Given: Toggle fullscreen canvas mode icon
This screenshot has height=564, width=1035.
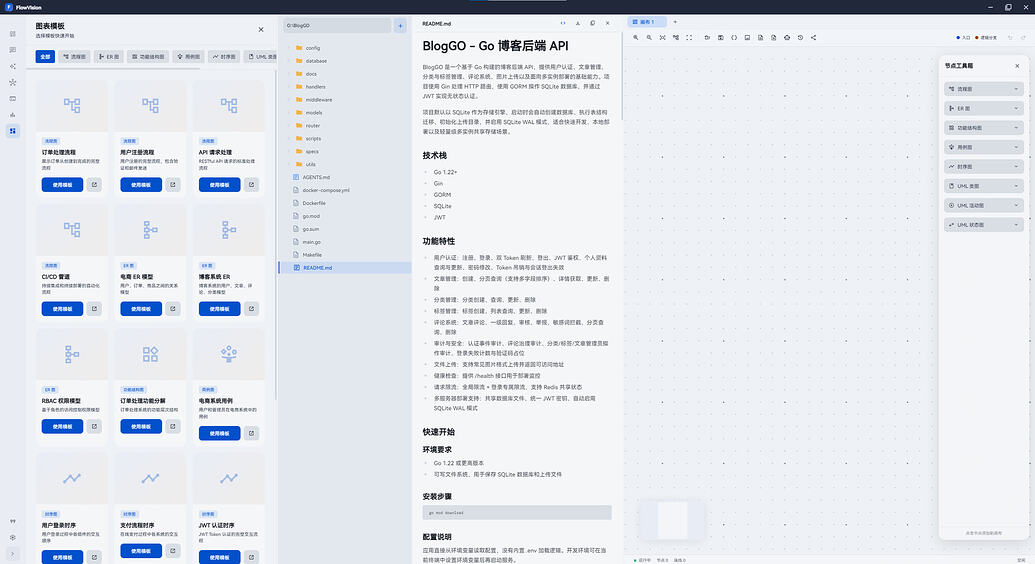Looking at the screenshot, I should pos(688,38).
